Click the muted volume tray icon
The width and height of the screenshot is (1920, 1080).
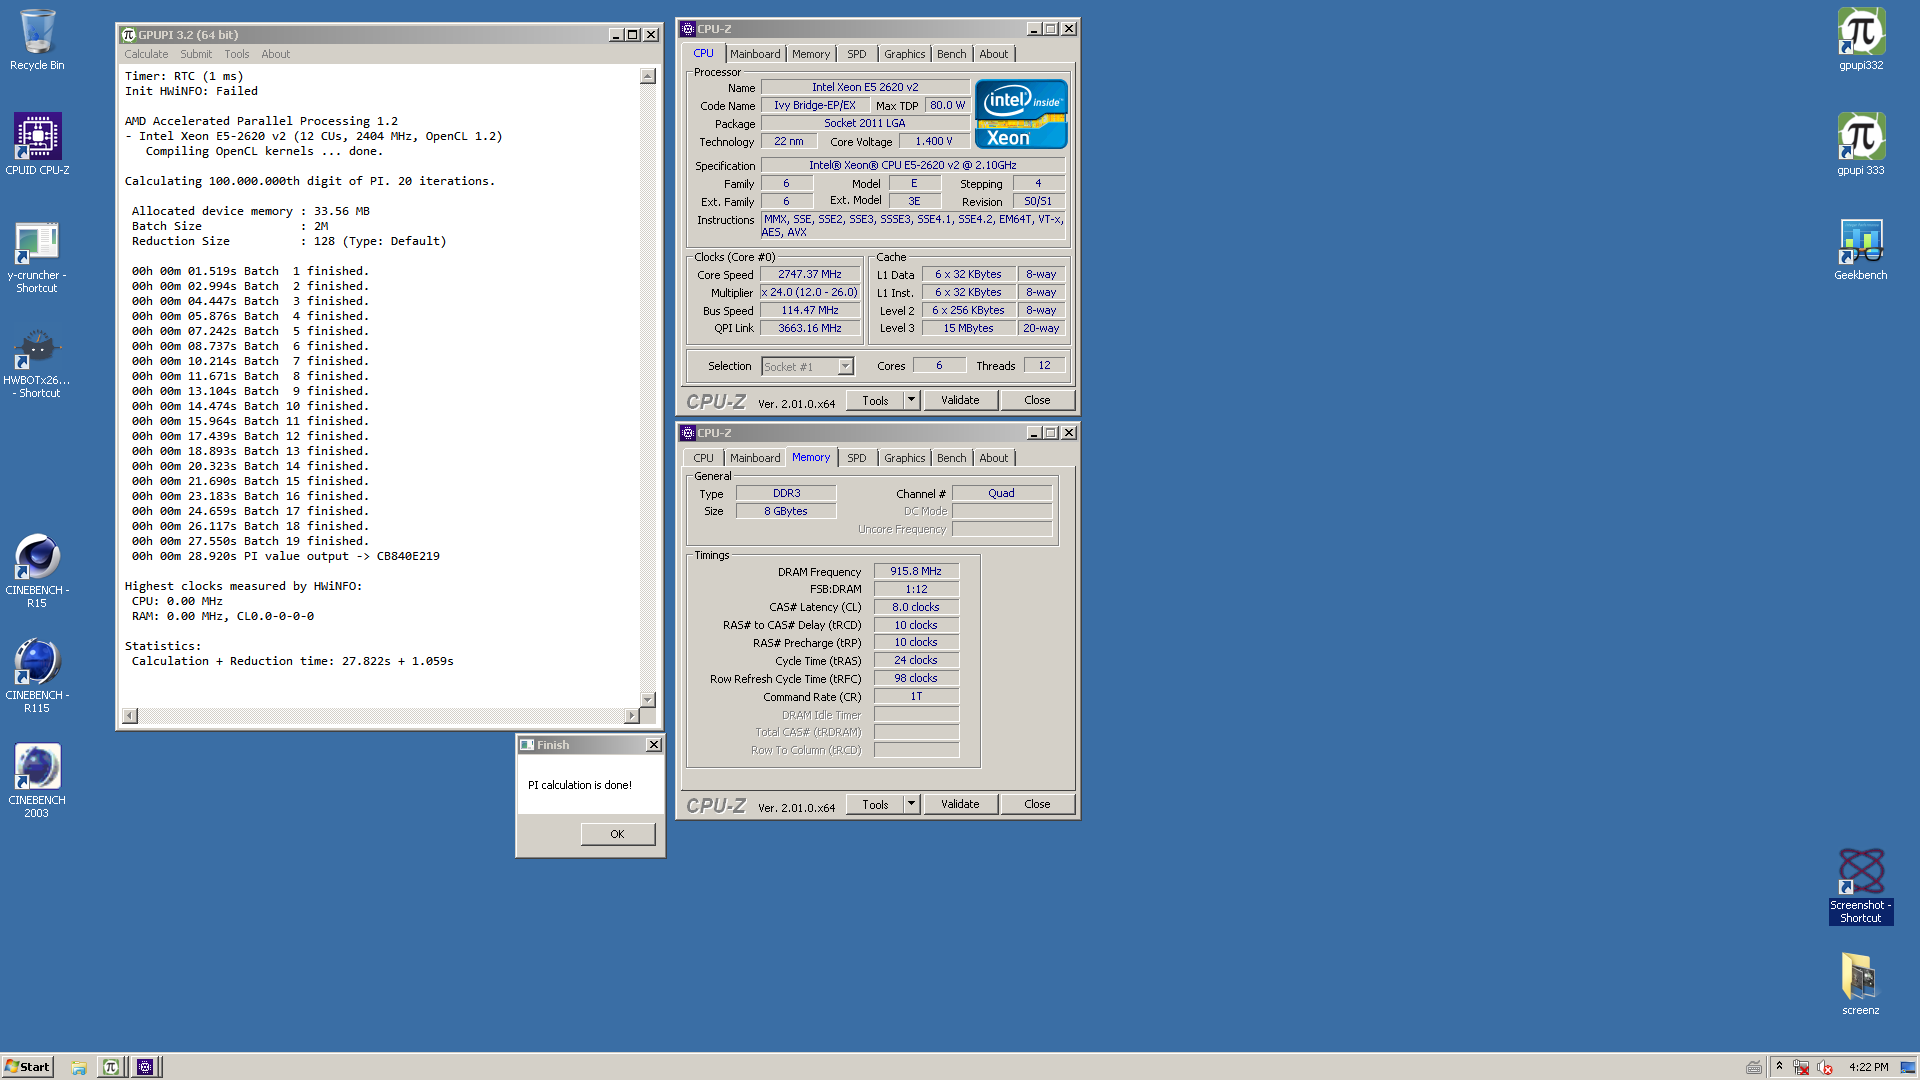[x=1825, y=1067]
